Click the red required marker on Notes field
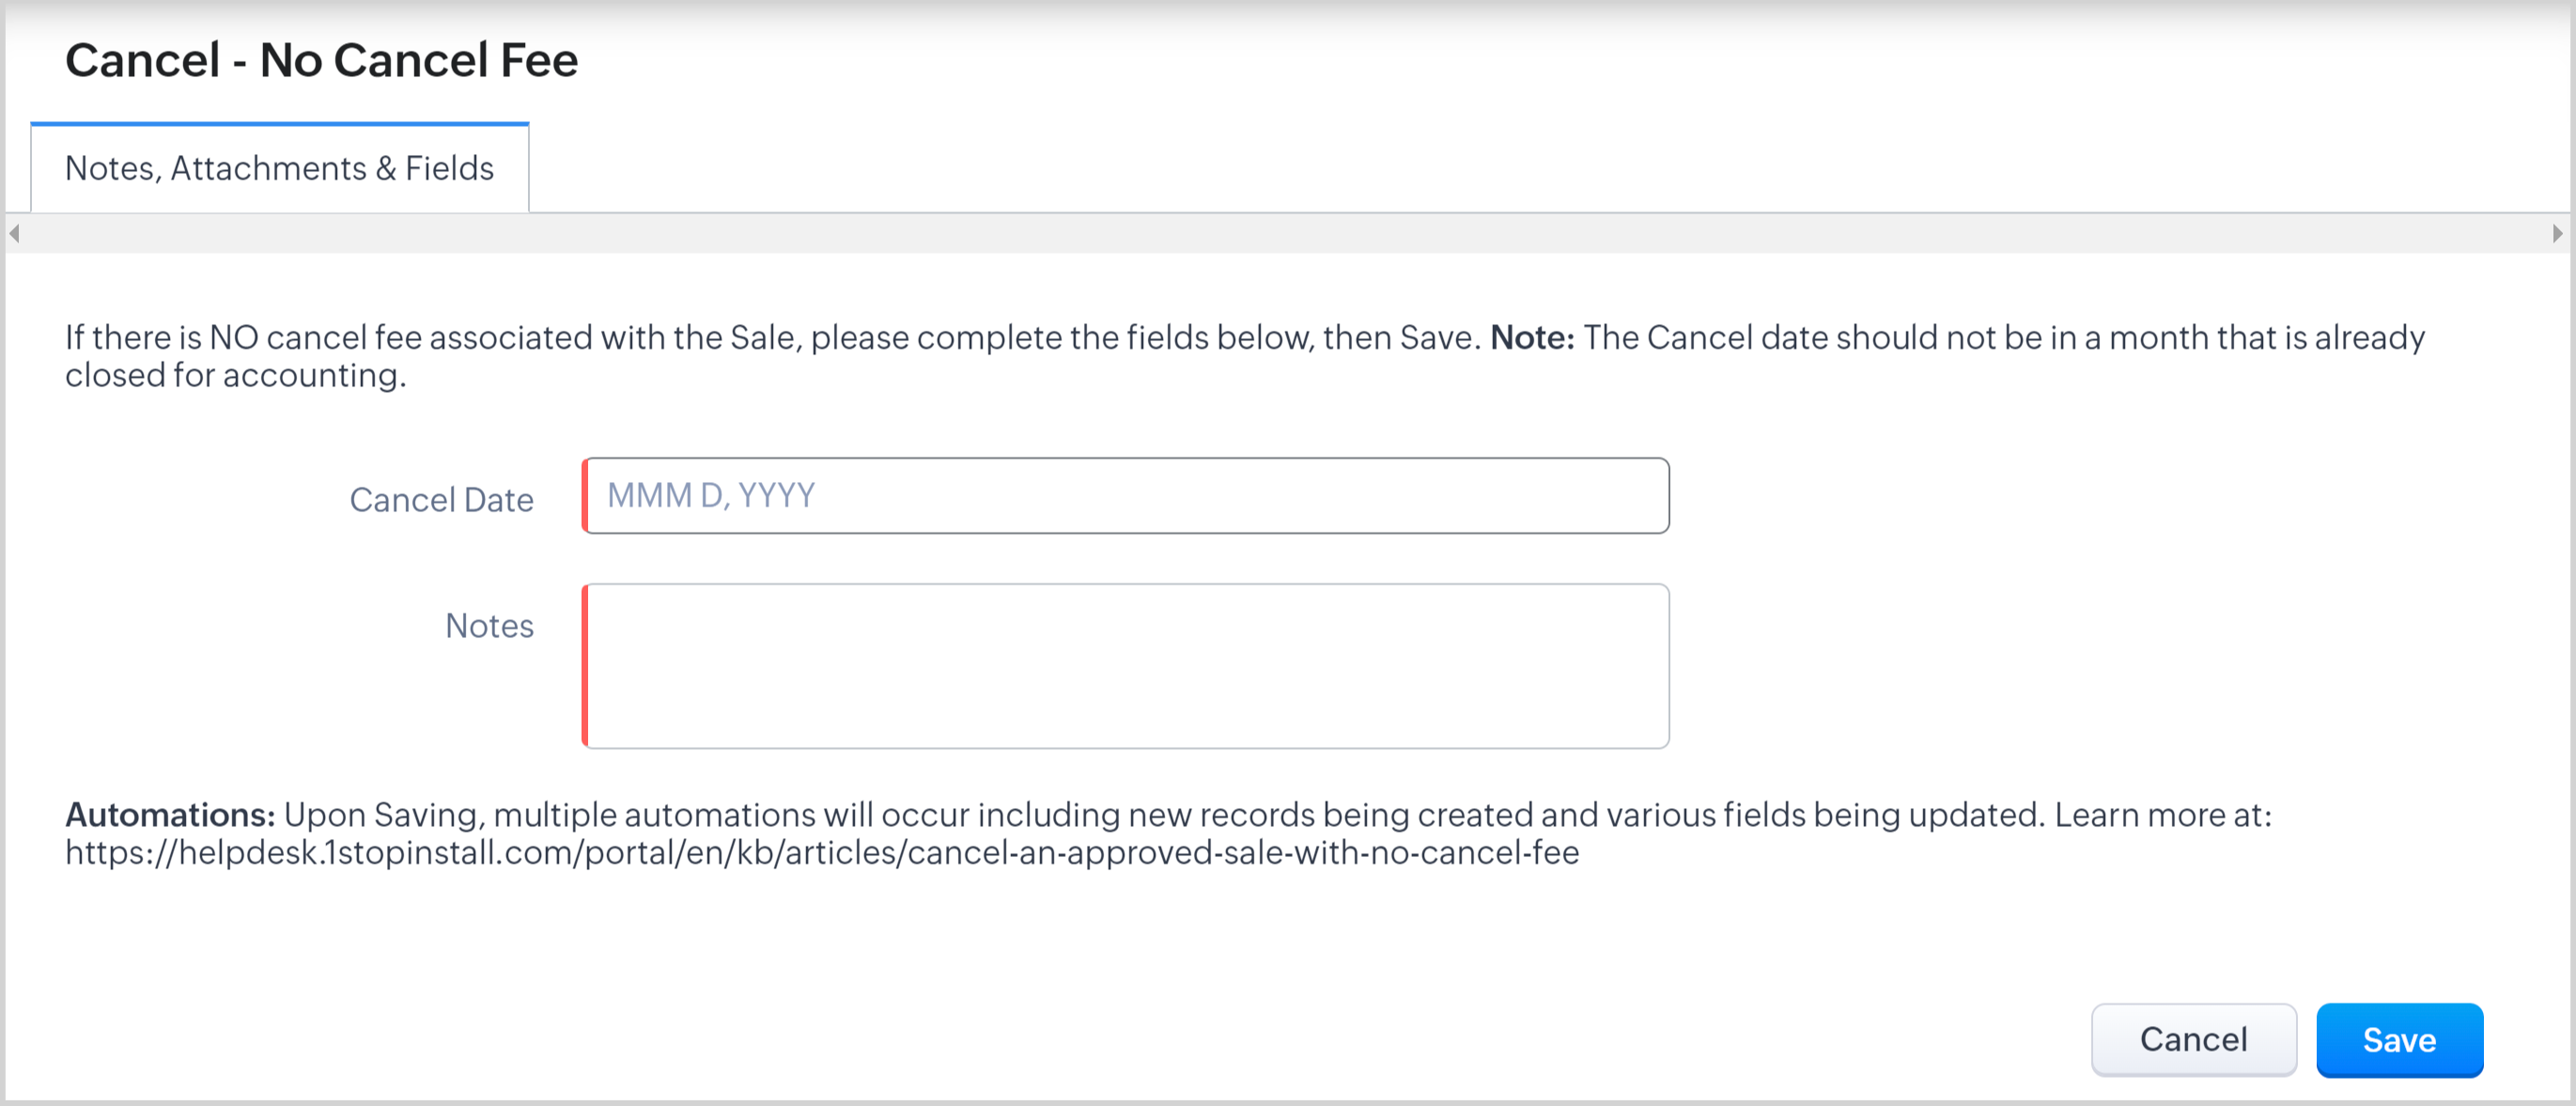Viewport: 2576px width, 1106px height. 585,666
